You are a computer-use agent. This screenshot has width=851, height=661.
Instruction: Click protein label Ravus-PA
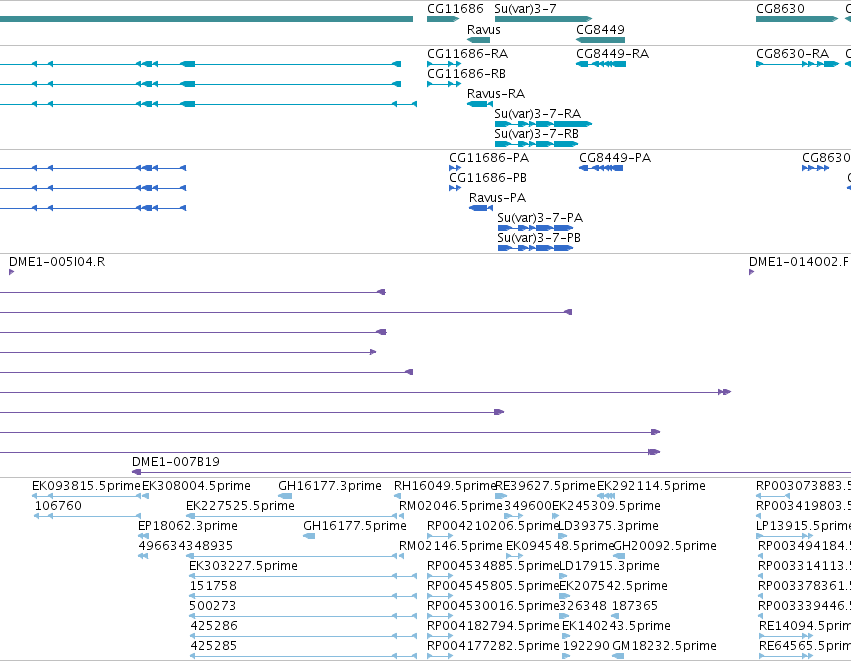point(497,198)
